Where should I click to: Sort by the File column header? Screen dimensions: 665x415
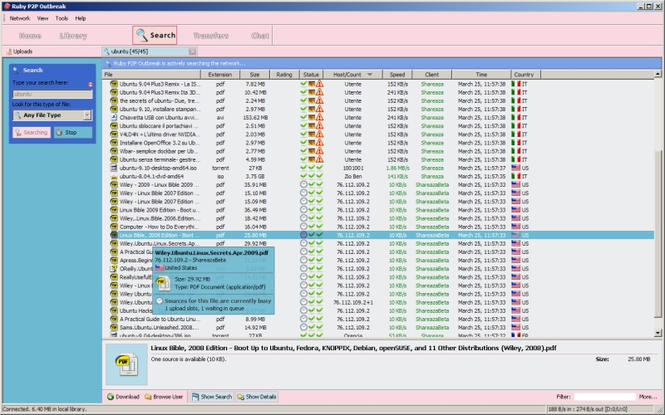click(x=151, y=74)
